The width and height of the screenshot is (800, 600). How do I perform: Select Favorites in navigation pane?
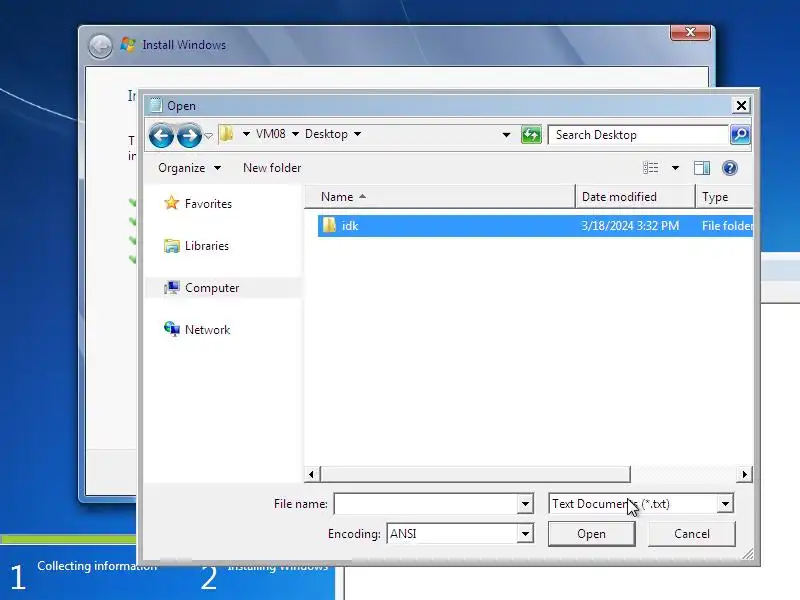[208, 204]
